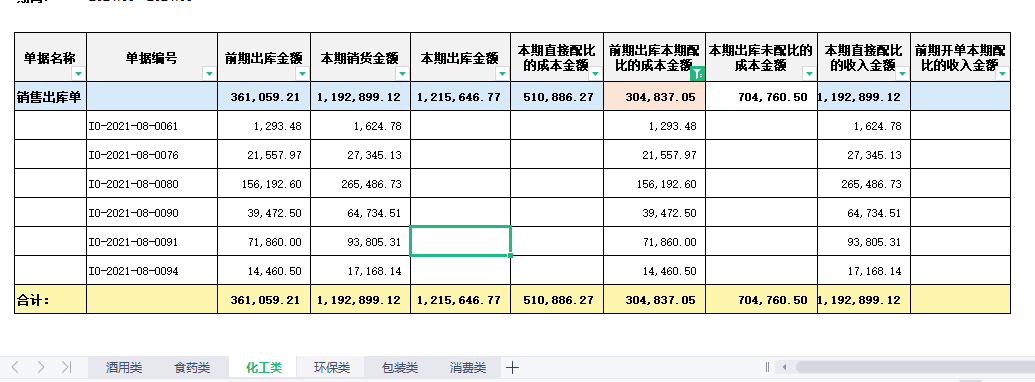Screen dimensions: 1035x382
Task: Select cell IO-2021-08-0090
Action: (152, 212)
